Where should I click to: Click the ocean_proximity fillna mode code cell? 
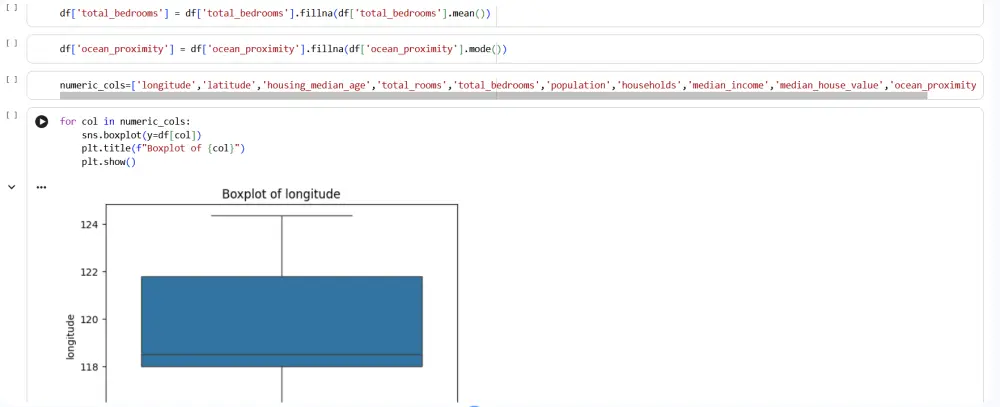coord(504,49)
